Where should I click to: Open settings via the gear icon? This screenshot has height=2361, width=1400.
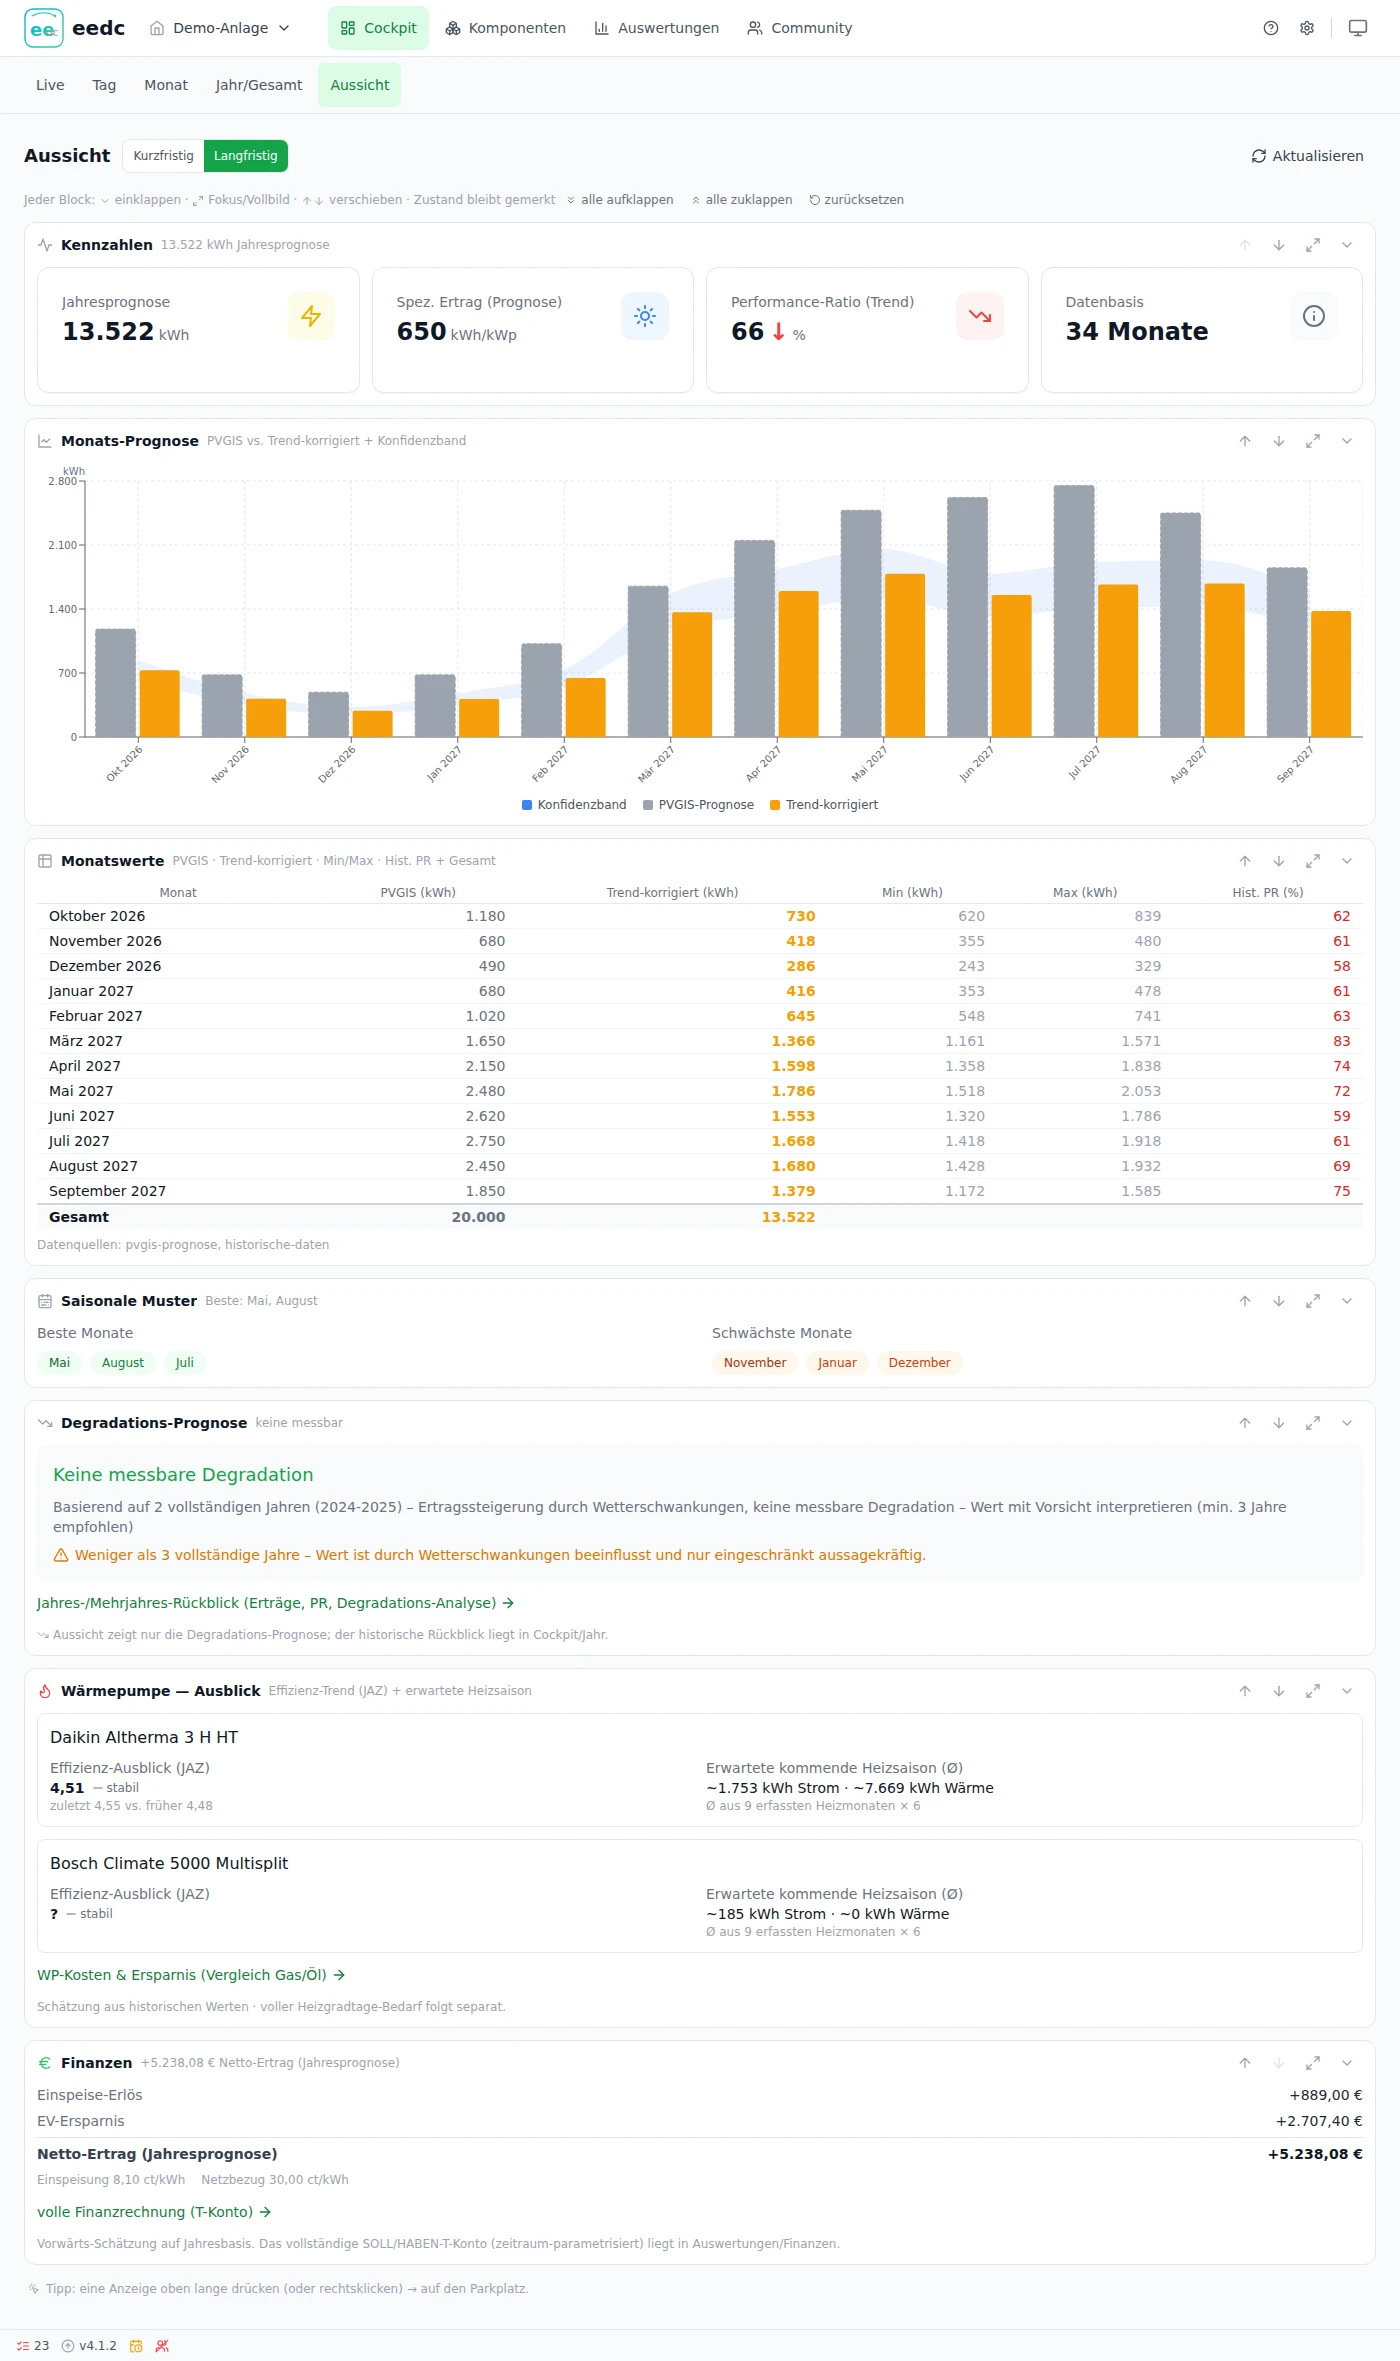[1307, 28]
